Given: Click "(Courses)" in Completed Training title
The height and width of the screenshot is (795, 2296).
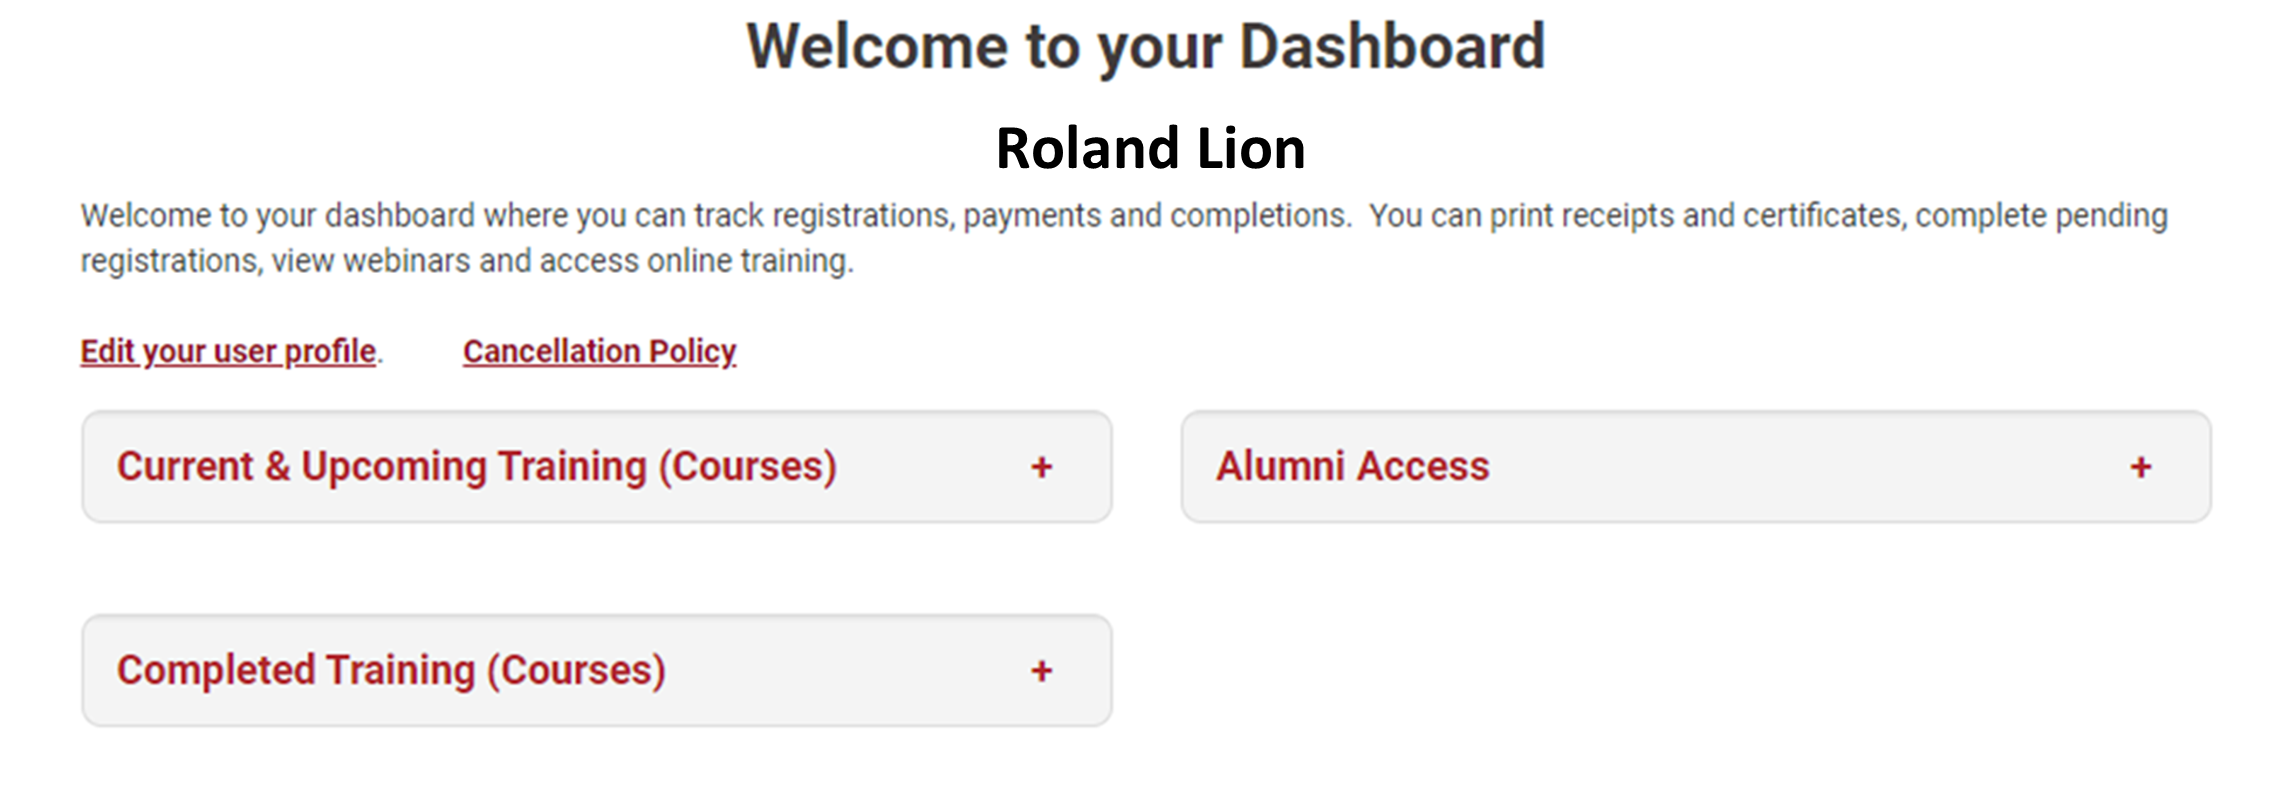Looking at the screenshot, I should pyautogui.click(x=576, y=671).
